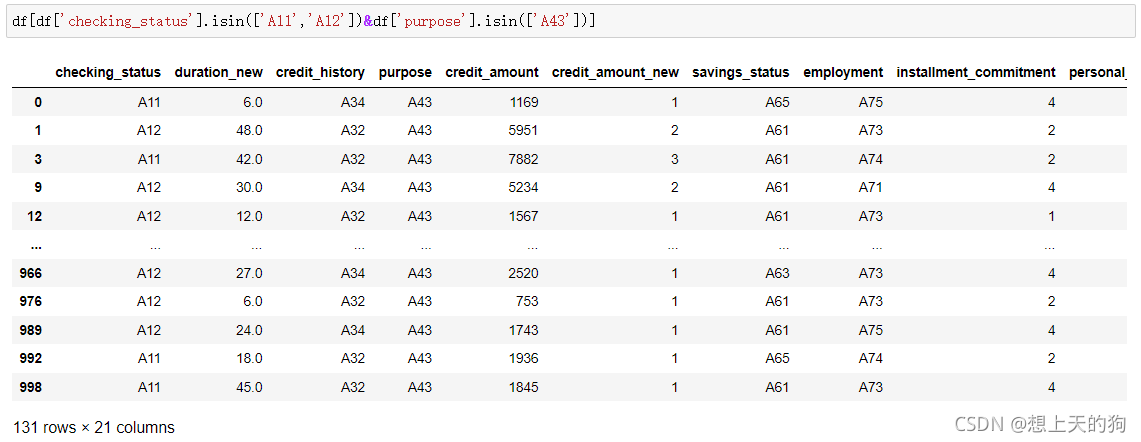Click duration value 42.0
1141x442 pixels.
248,159
